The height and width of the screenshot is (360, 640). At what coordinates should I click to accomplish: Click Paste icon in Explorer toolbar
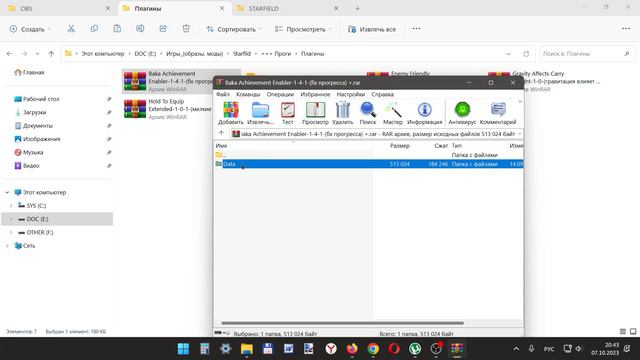tap(117, 29)
